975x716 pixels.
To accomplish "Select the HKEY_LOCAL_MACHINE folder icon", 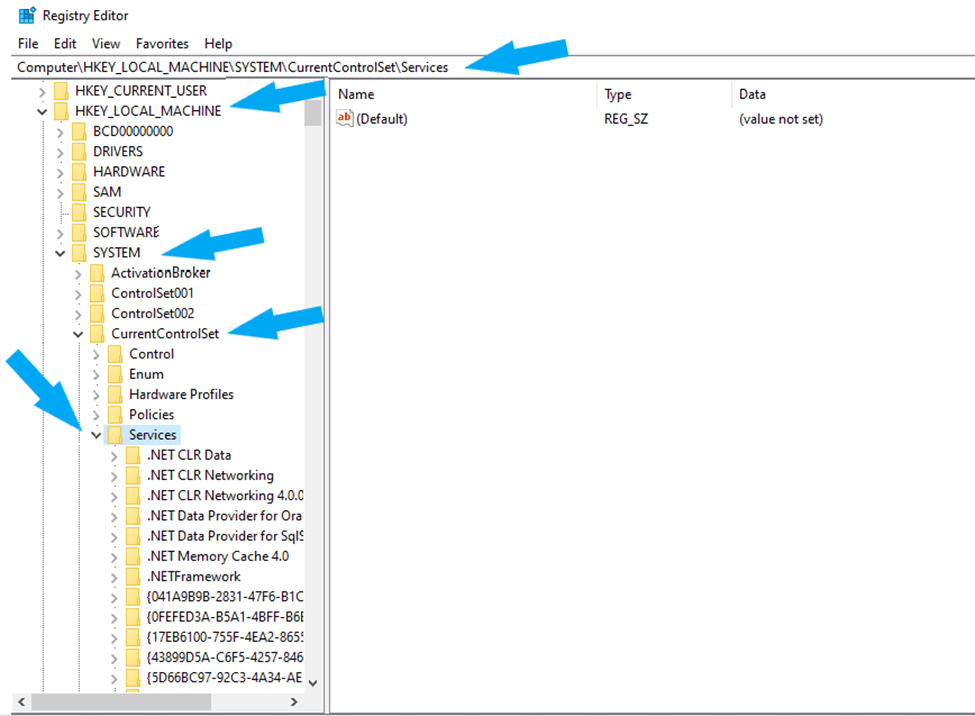I will point(61,111).
